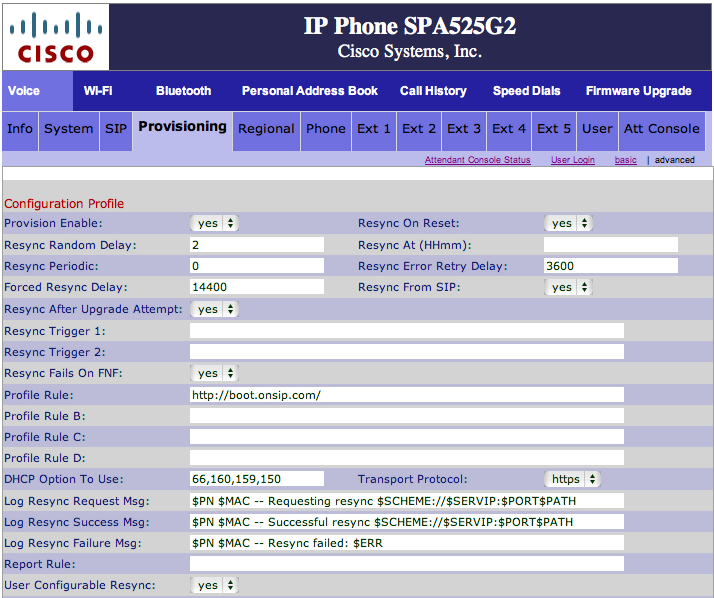Click the Configuration Profile heading

64,204
